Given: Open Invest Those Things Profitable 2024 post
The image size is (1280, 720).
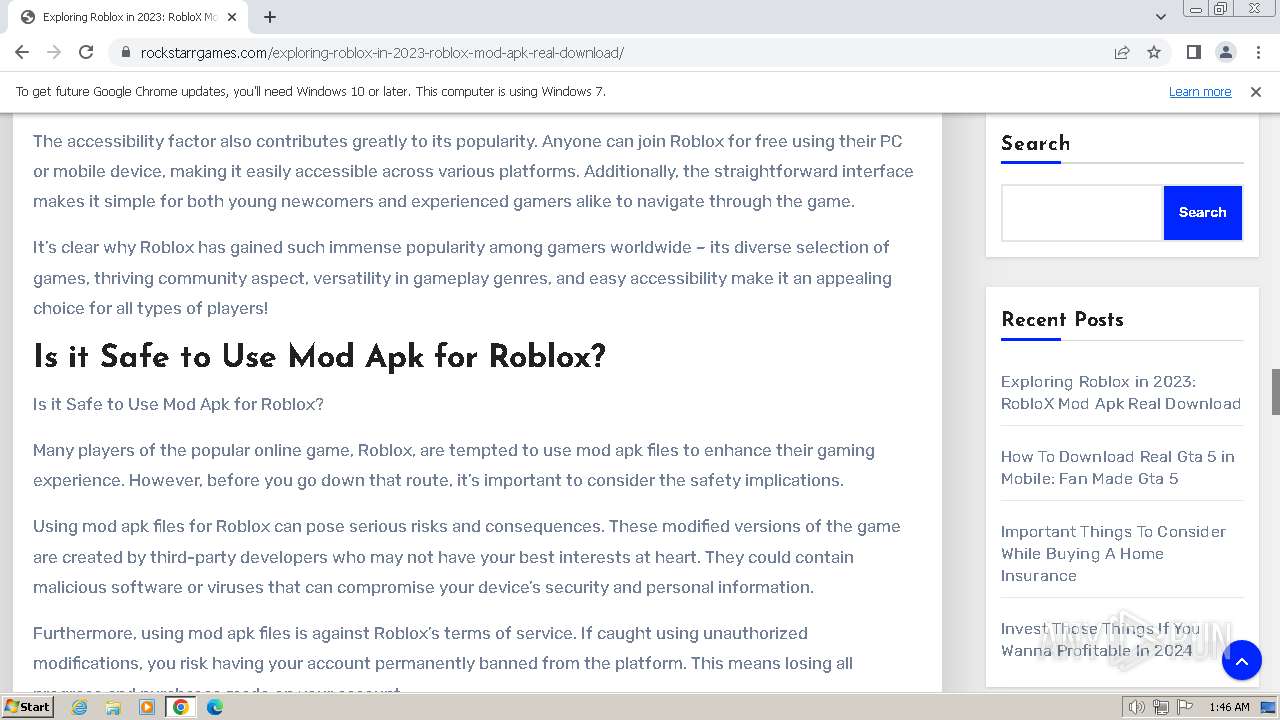Looking at the screenshot, I should click(x=1100, y=639).
